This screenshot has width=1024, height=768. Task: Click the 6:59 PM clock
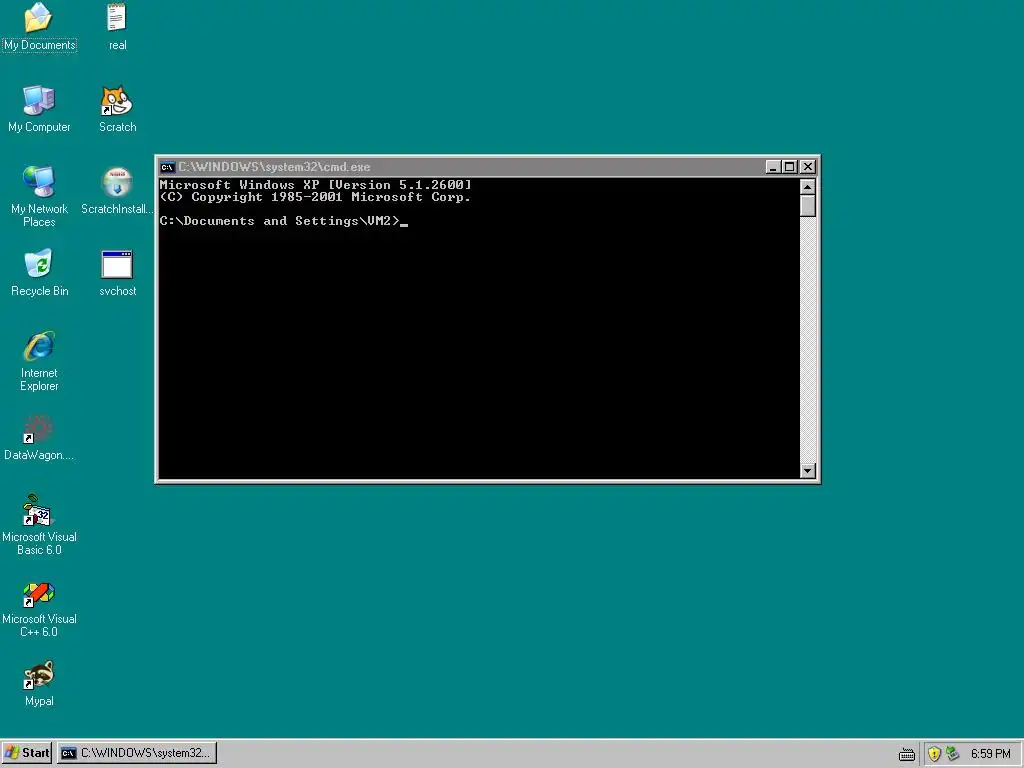click(991, 754)
